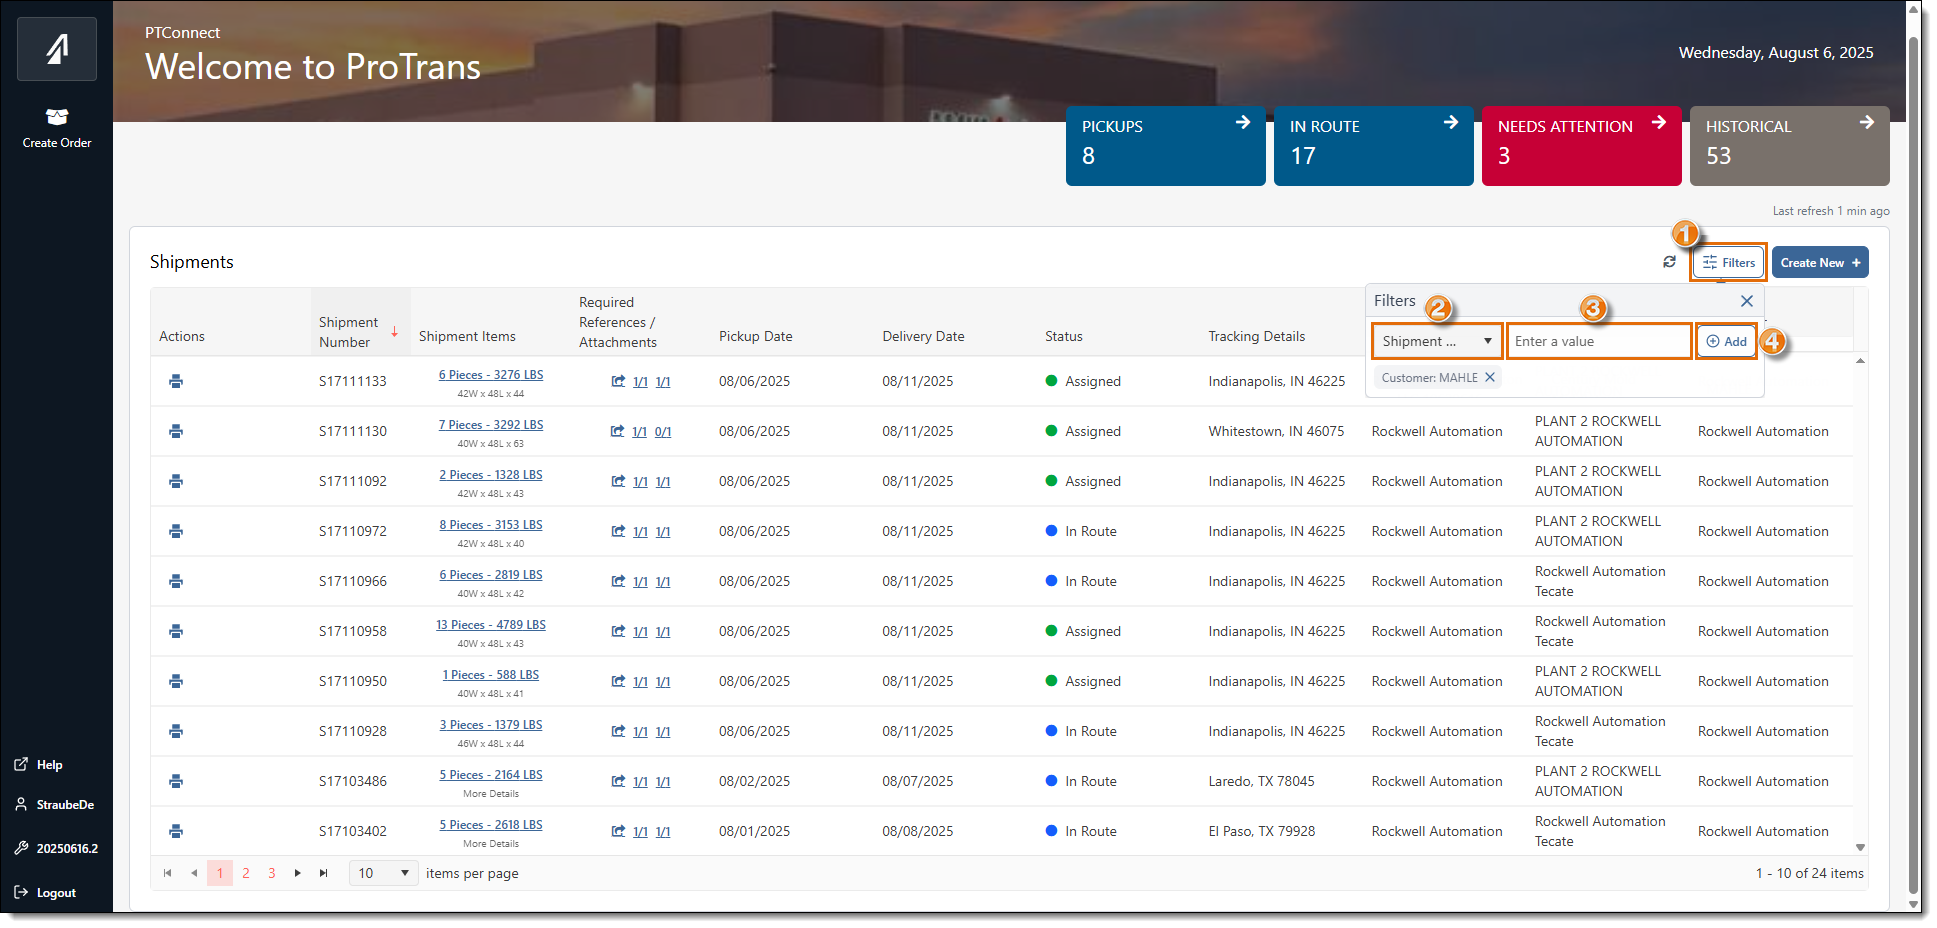Click the Enter a value filter field
The height and width of the screenshot is (928, 1937).
pos(1598,341)
